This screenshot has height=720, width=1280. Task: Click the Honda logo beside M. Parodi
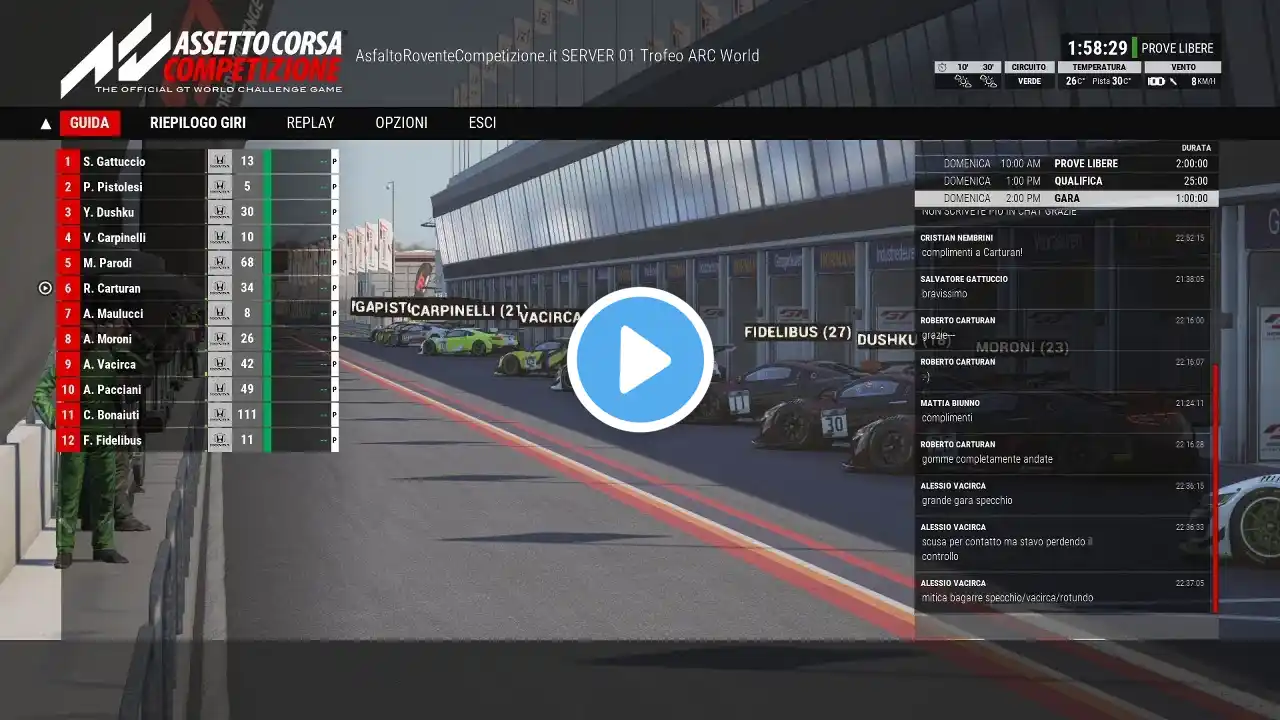(220, 263)
